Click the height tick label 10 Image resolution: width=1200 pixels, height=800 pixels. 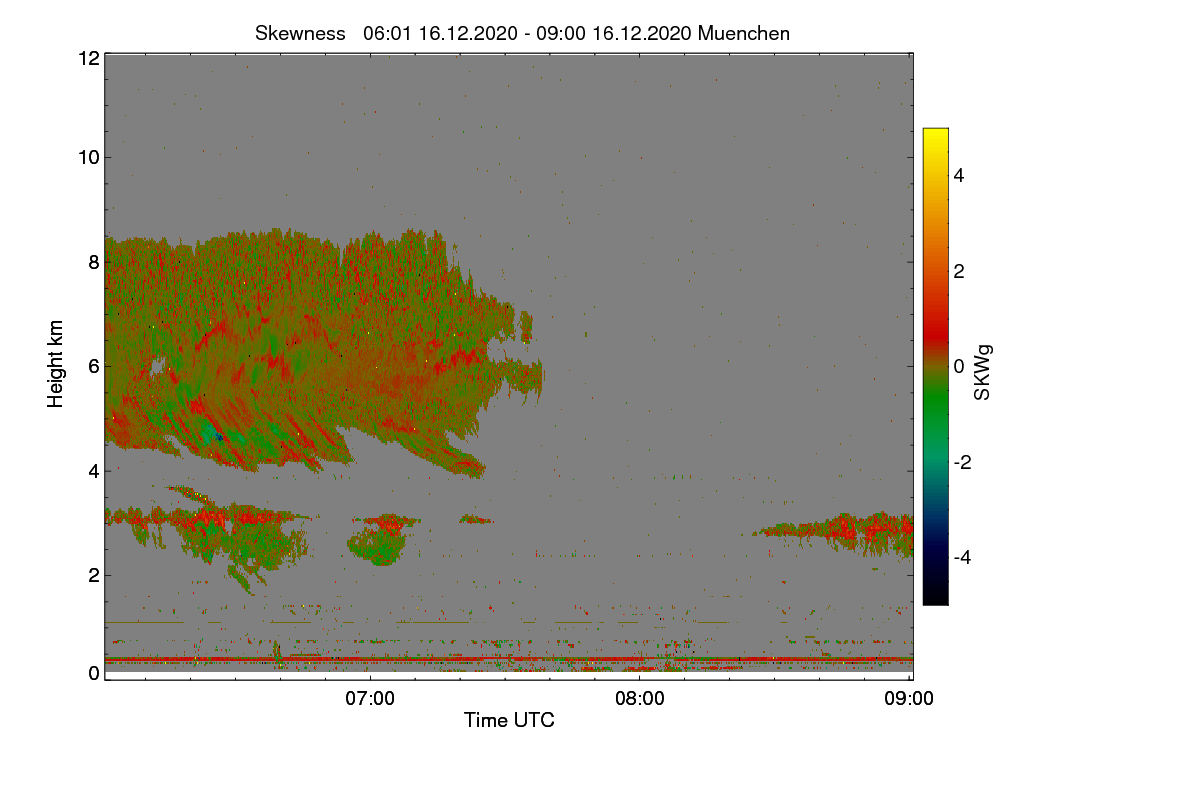click(x=88, y=157)
